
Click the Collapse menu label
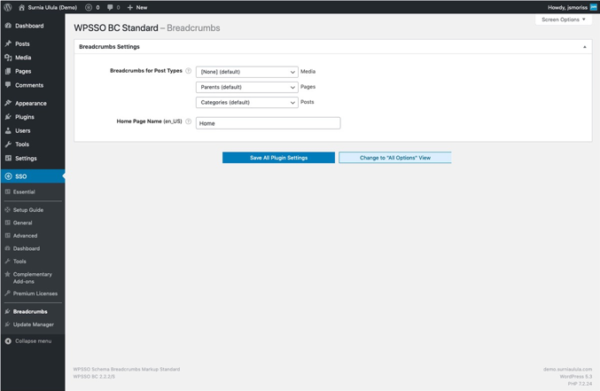tap(33, 341)
